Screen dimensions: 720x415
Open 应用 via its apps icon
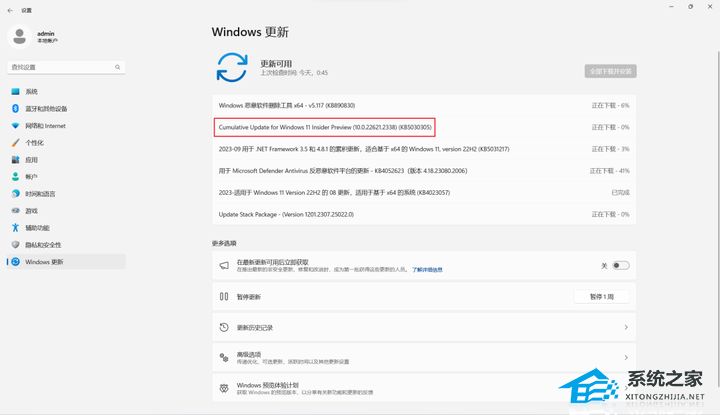[15, 160]
